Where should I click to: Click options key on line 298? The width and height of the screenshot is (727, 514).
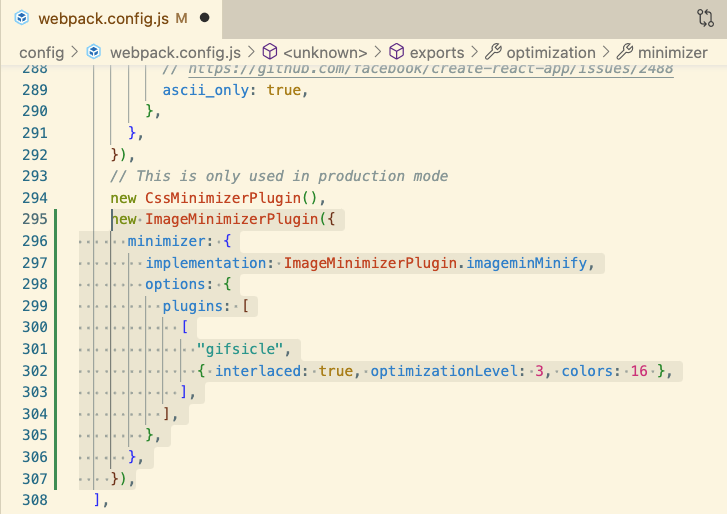(175, 284)
